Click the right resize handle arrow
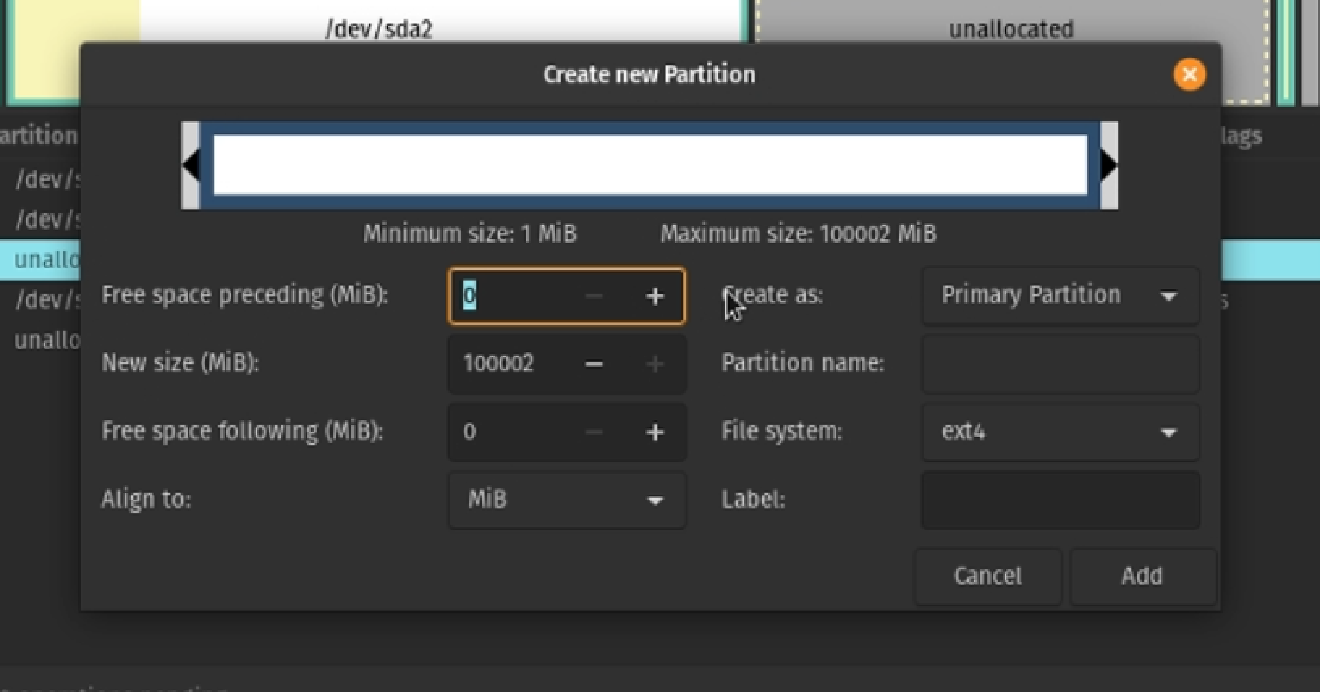Viewport: 1320px width, 692px height. (x=1108, y=166)
